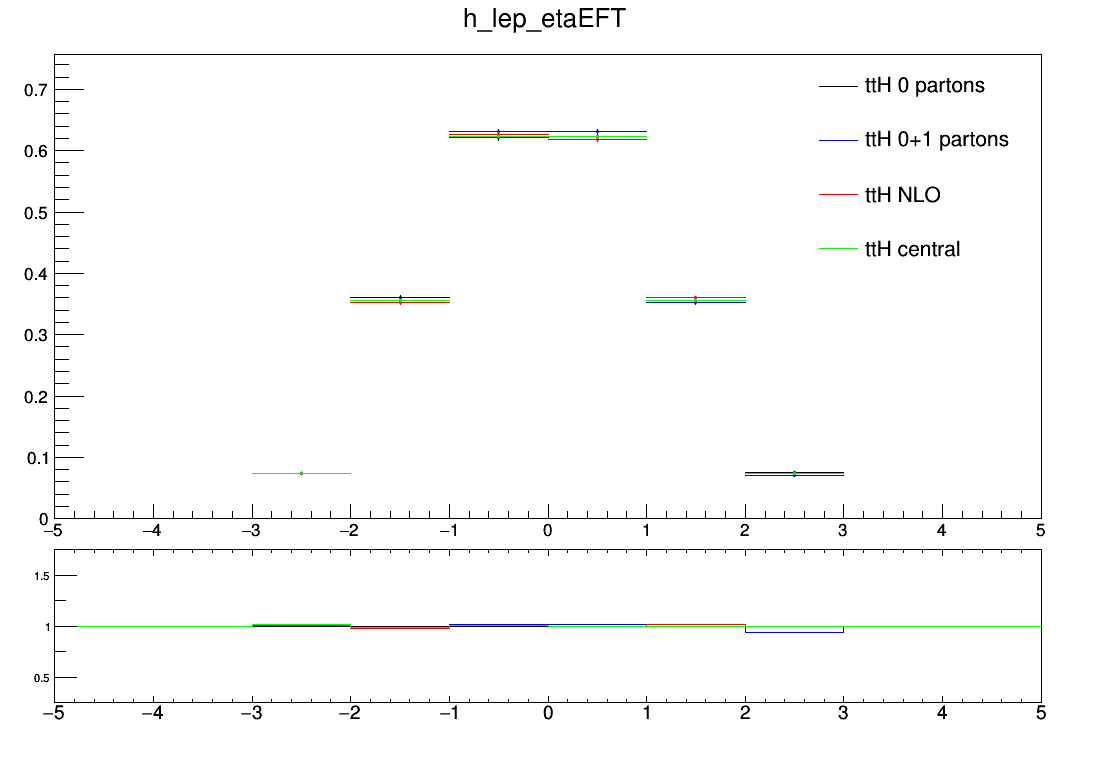Click the −1 label on the ratio panel x-axis
This screenshot has width=1096, height=772.
click(448, 713)
